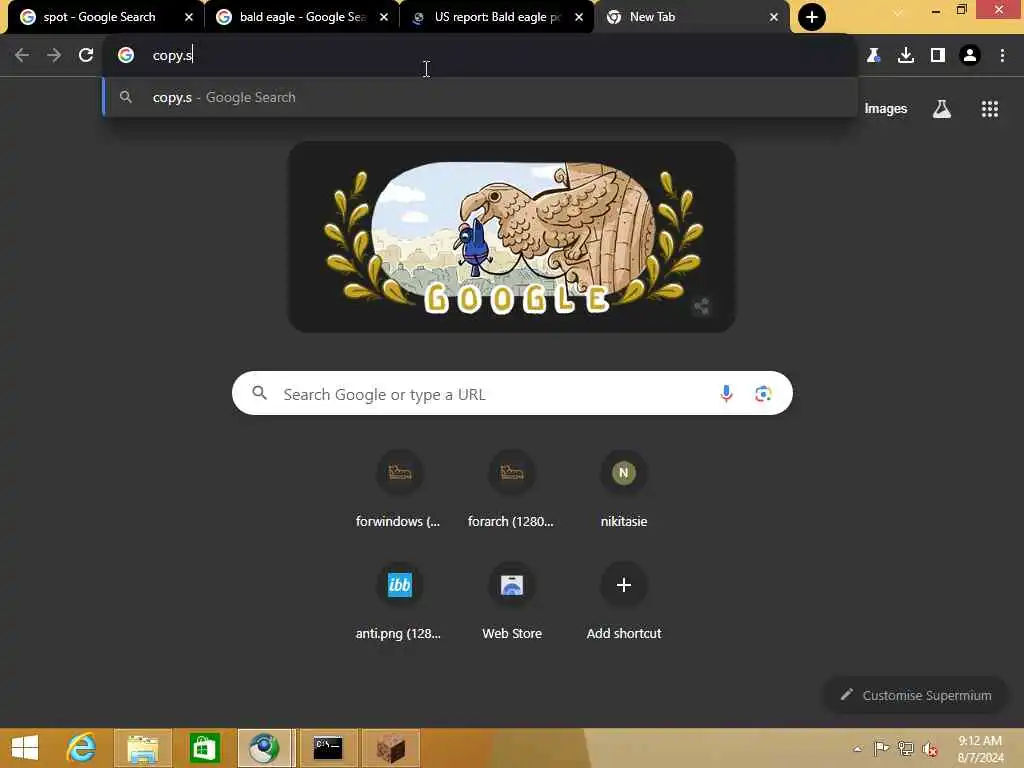Close the 'spot - Google Search' tab
This screenshot has width=1024, height=768.
point(189,17)
